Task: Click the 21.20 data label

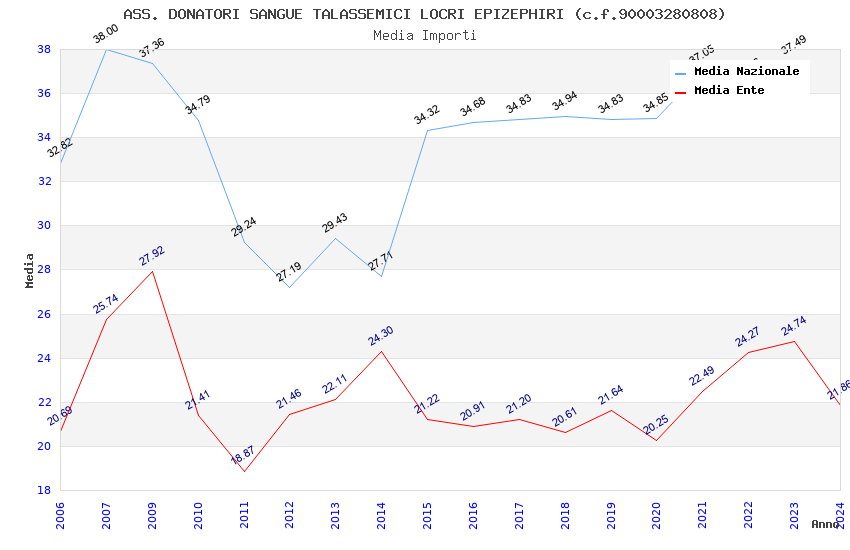Action: coord(519,404)
